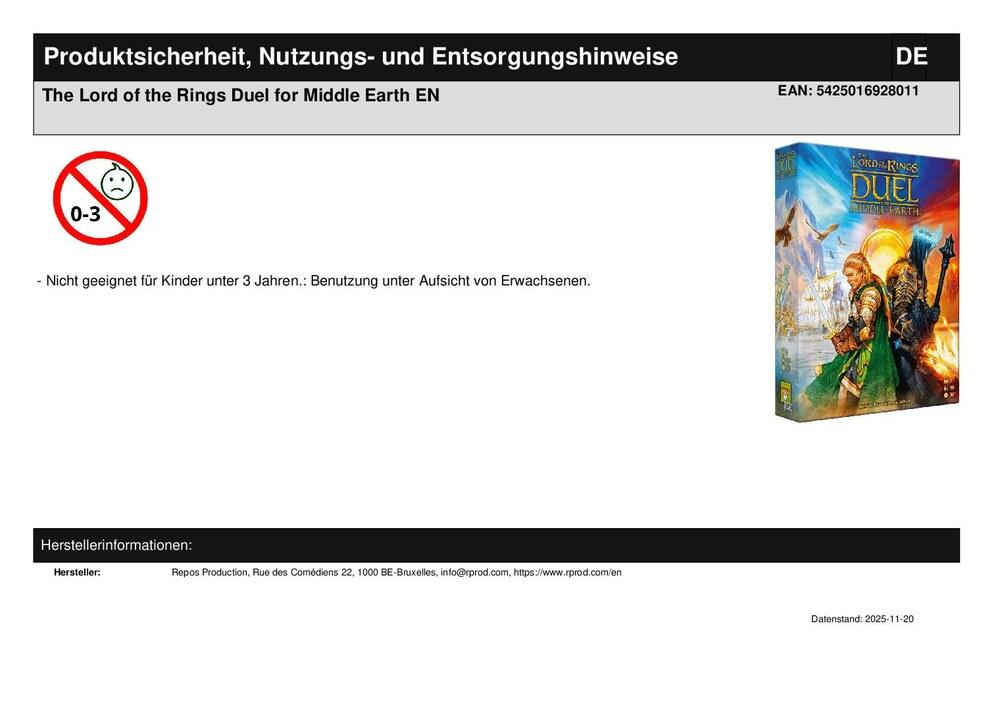The image size is (1000, 707).
Task: Click the heading 'Produktsicherheit, Nutzungs- und Entsorgungshinweise'
Action: coord(360,57)
